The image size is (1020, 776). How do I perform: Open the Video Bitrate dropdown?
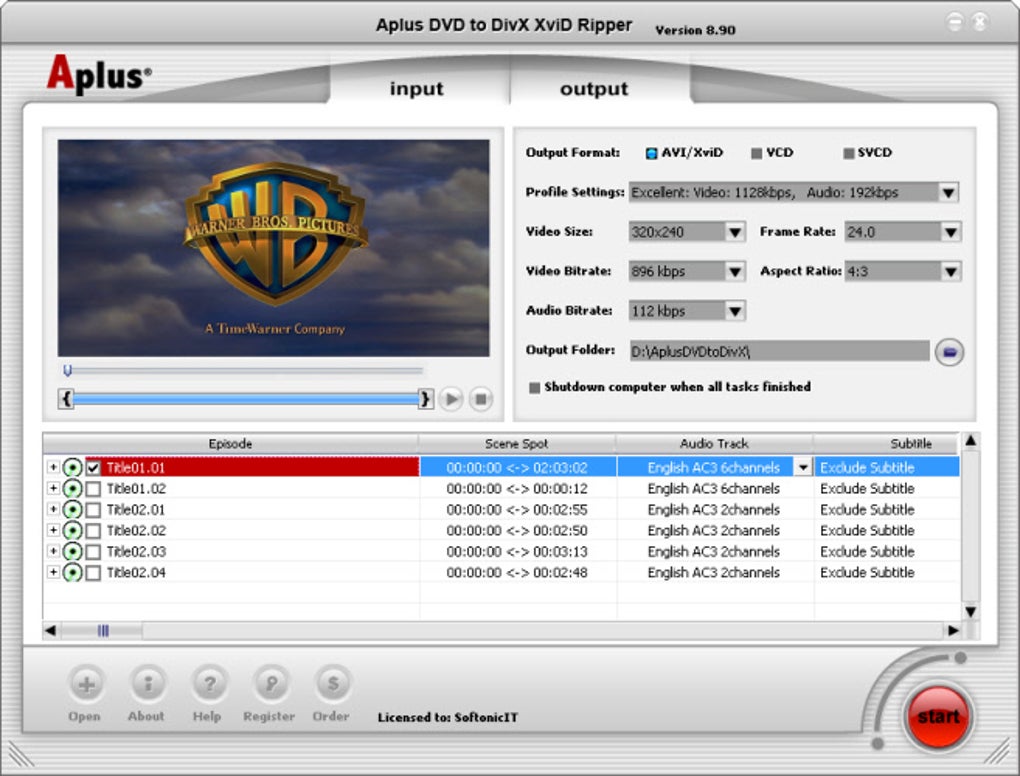(x=735, y=271)
